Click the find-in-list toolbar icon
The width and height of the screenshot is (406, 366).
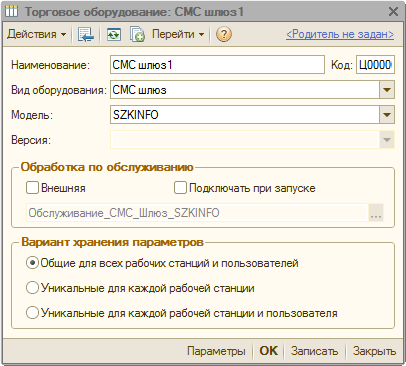86,34
